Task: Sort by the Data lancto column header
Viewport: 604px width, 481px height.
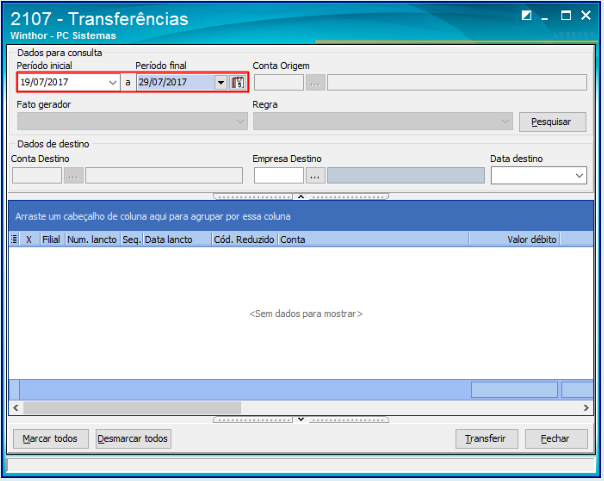Action: pos(177,239)
